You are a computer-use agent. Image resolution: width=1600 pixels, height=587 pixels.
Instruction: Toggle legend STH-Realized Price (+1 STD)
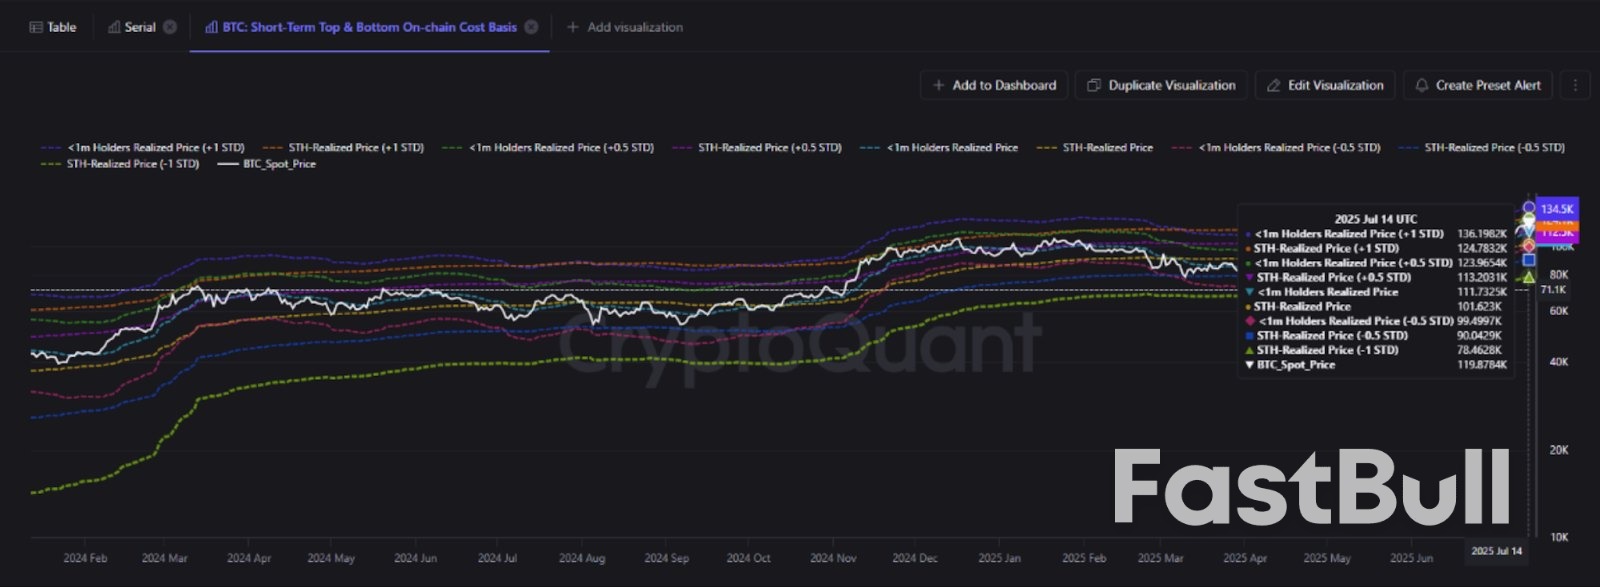[343, 147]
